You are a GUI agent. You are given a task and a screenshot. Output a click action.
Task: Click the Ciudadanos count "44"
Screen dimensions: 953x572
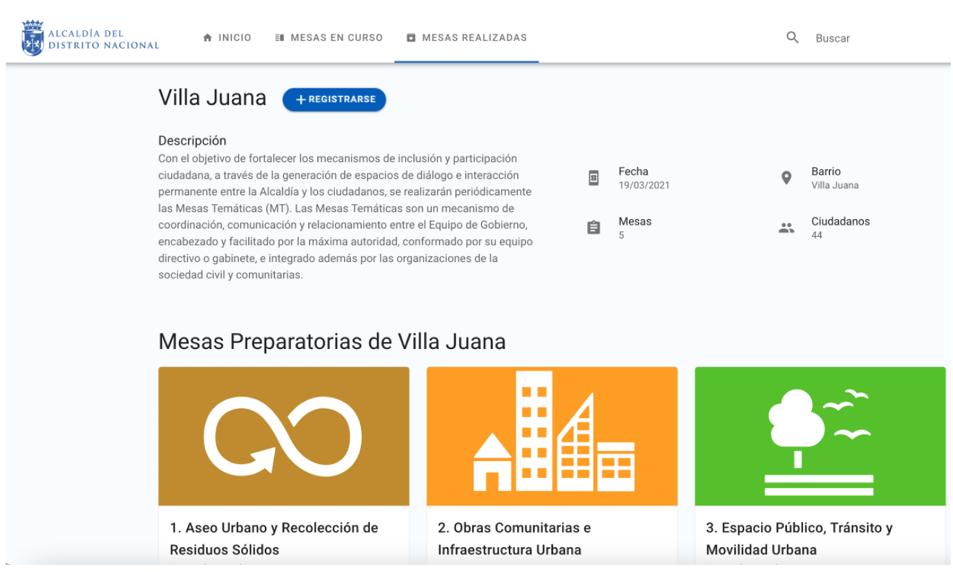pyautogui.click(x=817, y=235)
